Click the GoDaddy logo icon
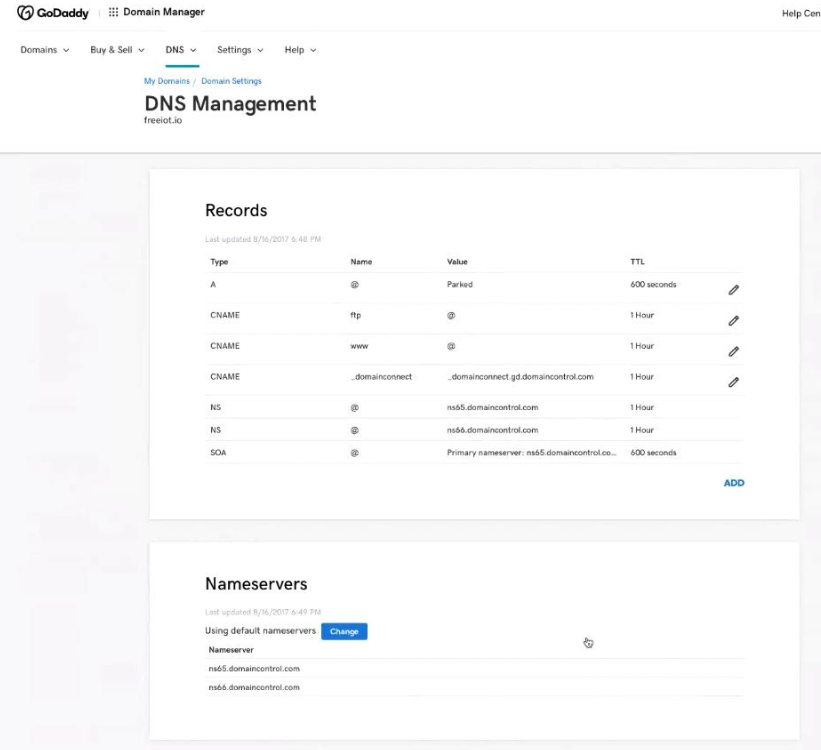This screenshot has width=821, height=750. tap(27, 12)
